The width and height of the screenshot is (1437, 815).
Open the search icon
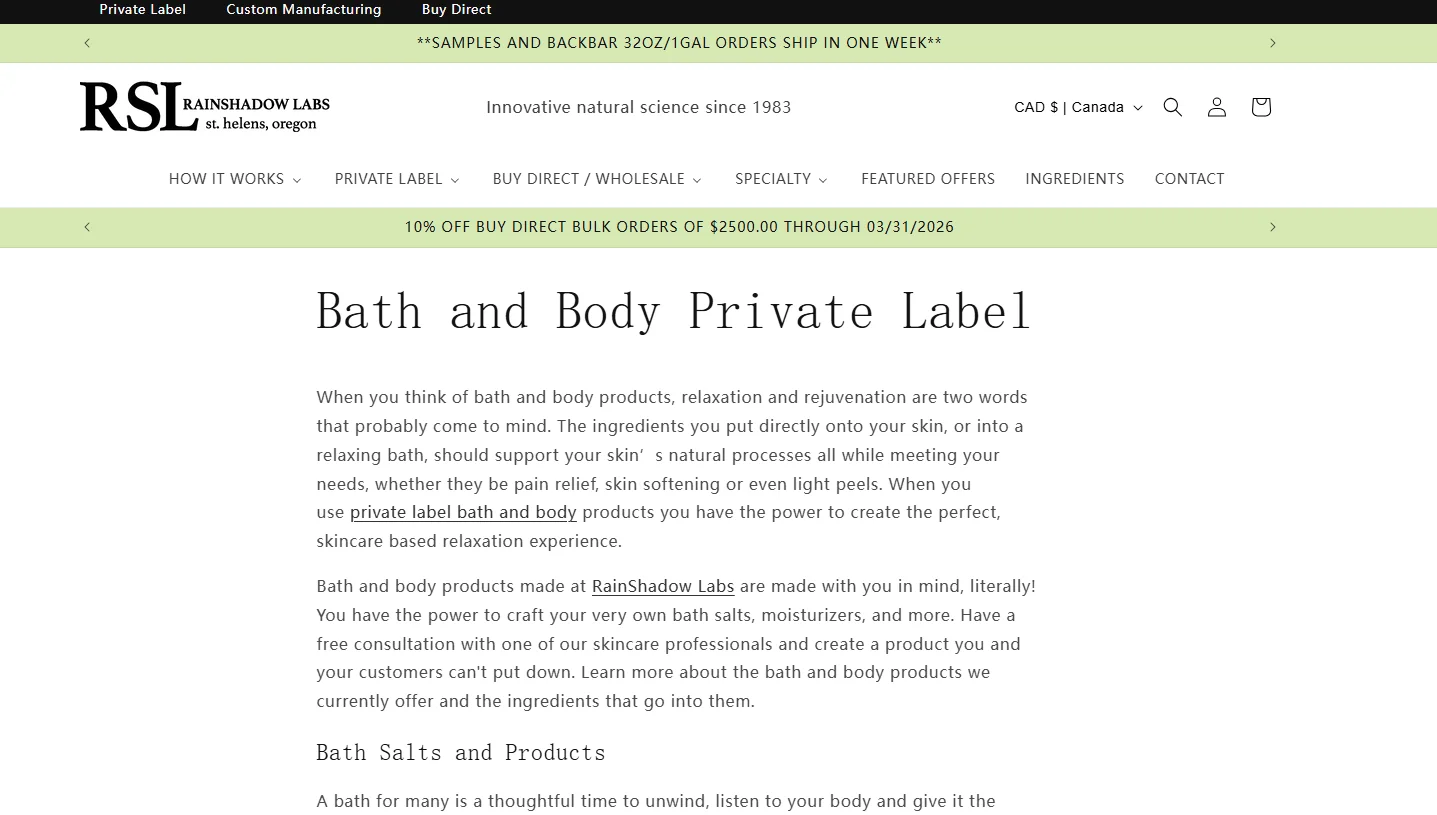pyautogui.click(x=1172, y=107)
